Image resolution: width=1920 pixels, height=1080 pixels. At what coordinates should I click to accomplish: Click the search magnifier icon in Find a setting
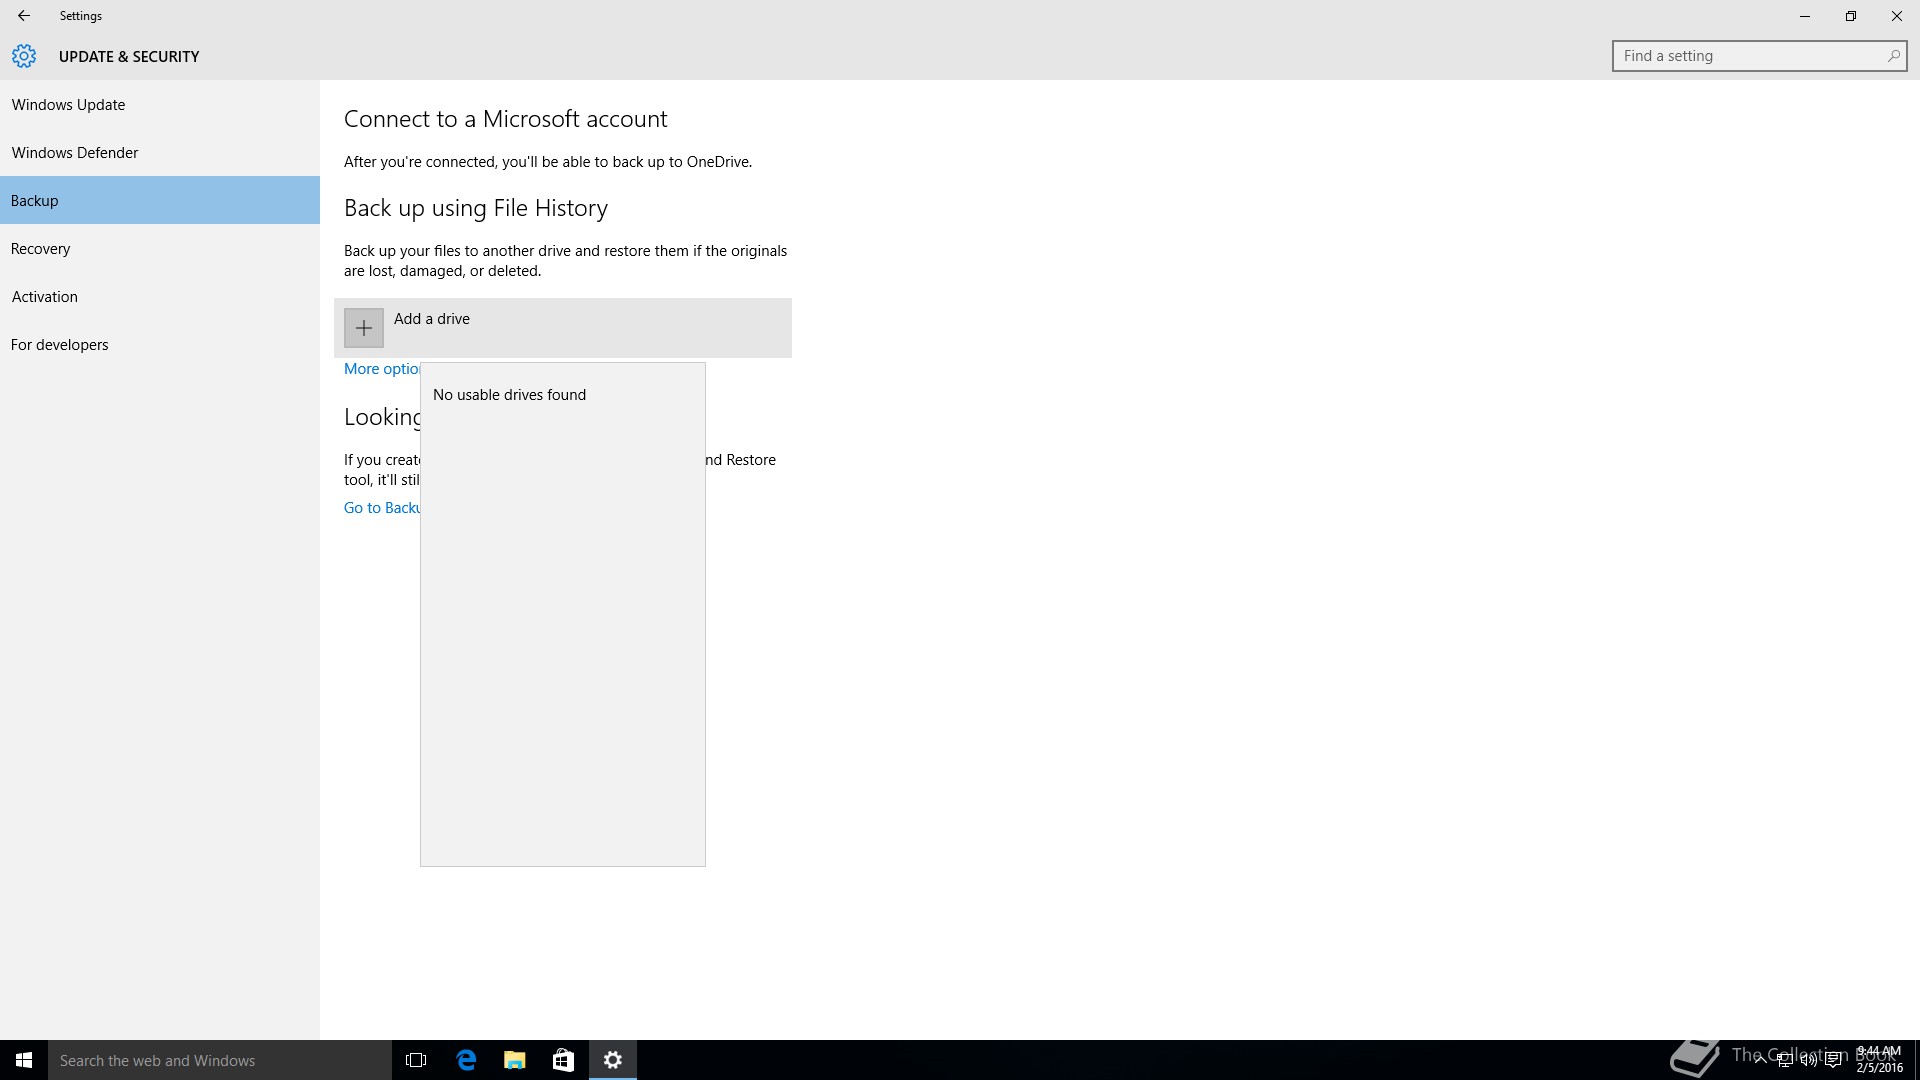1893,56
